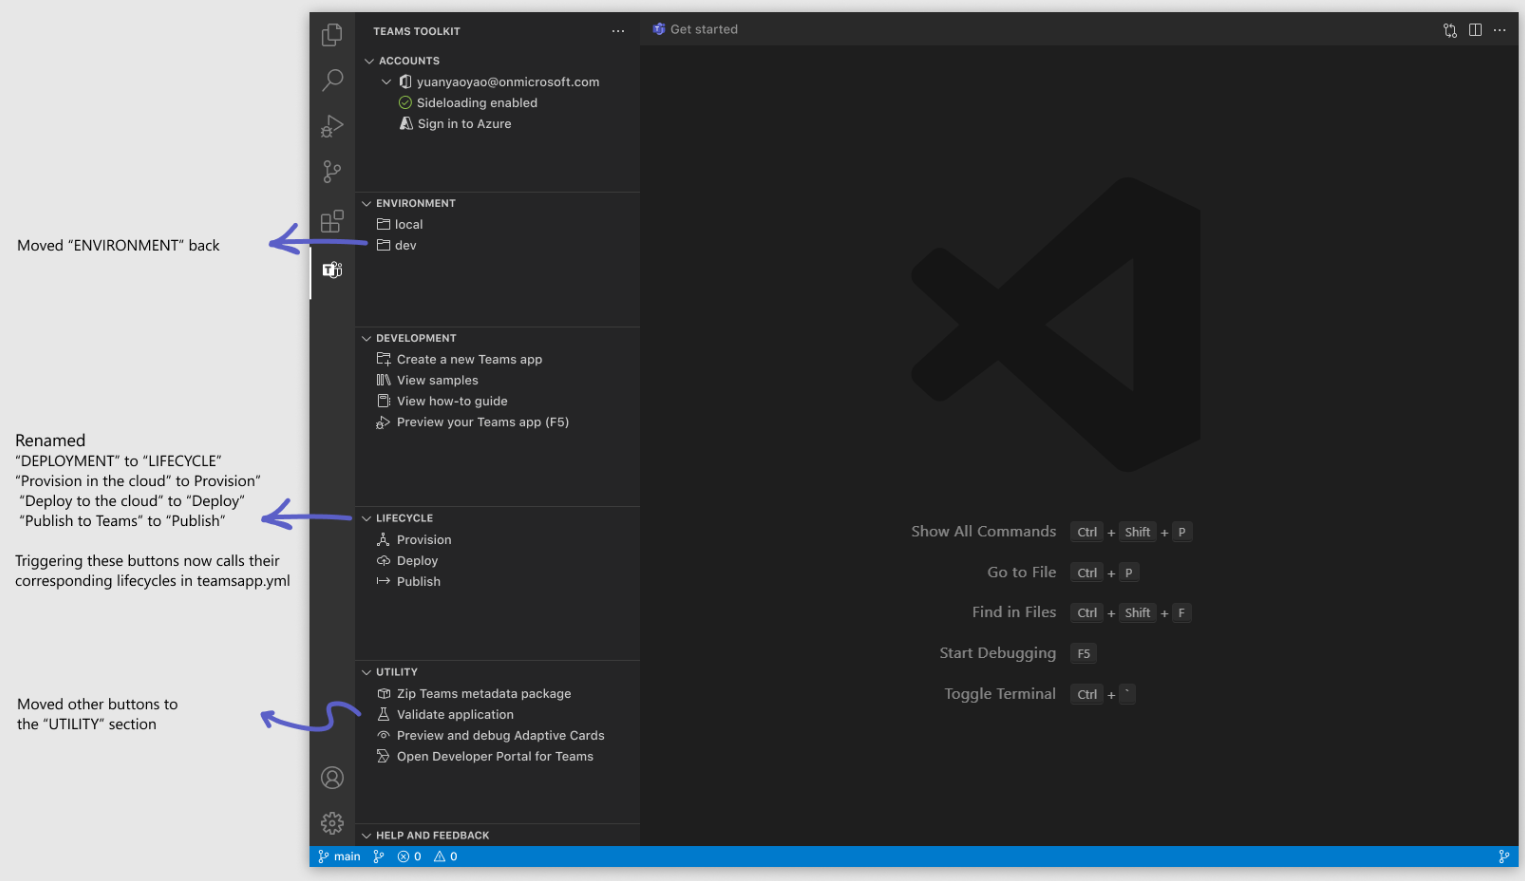The height and width of the screenshot is (881, 1525).
Task: Open the errors count in status bar
Action: pos(409,856)
